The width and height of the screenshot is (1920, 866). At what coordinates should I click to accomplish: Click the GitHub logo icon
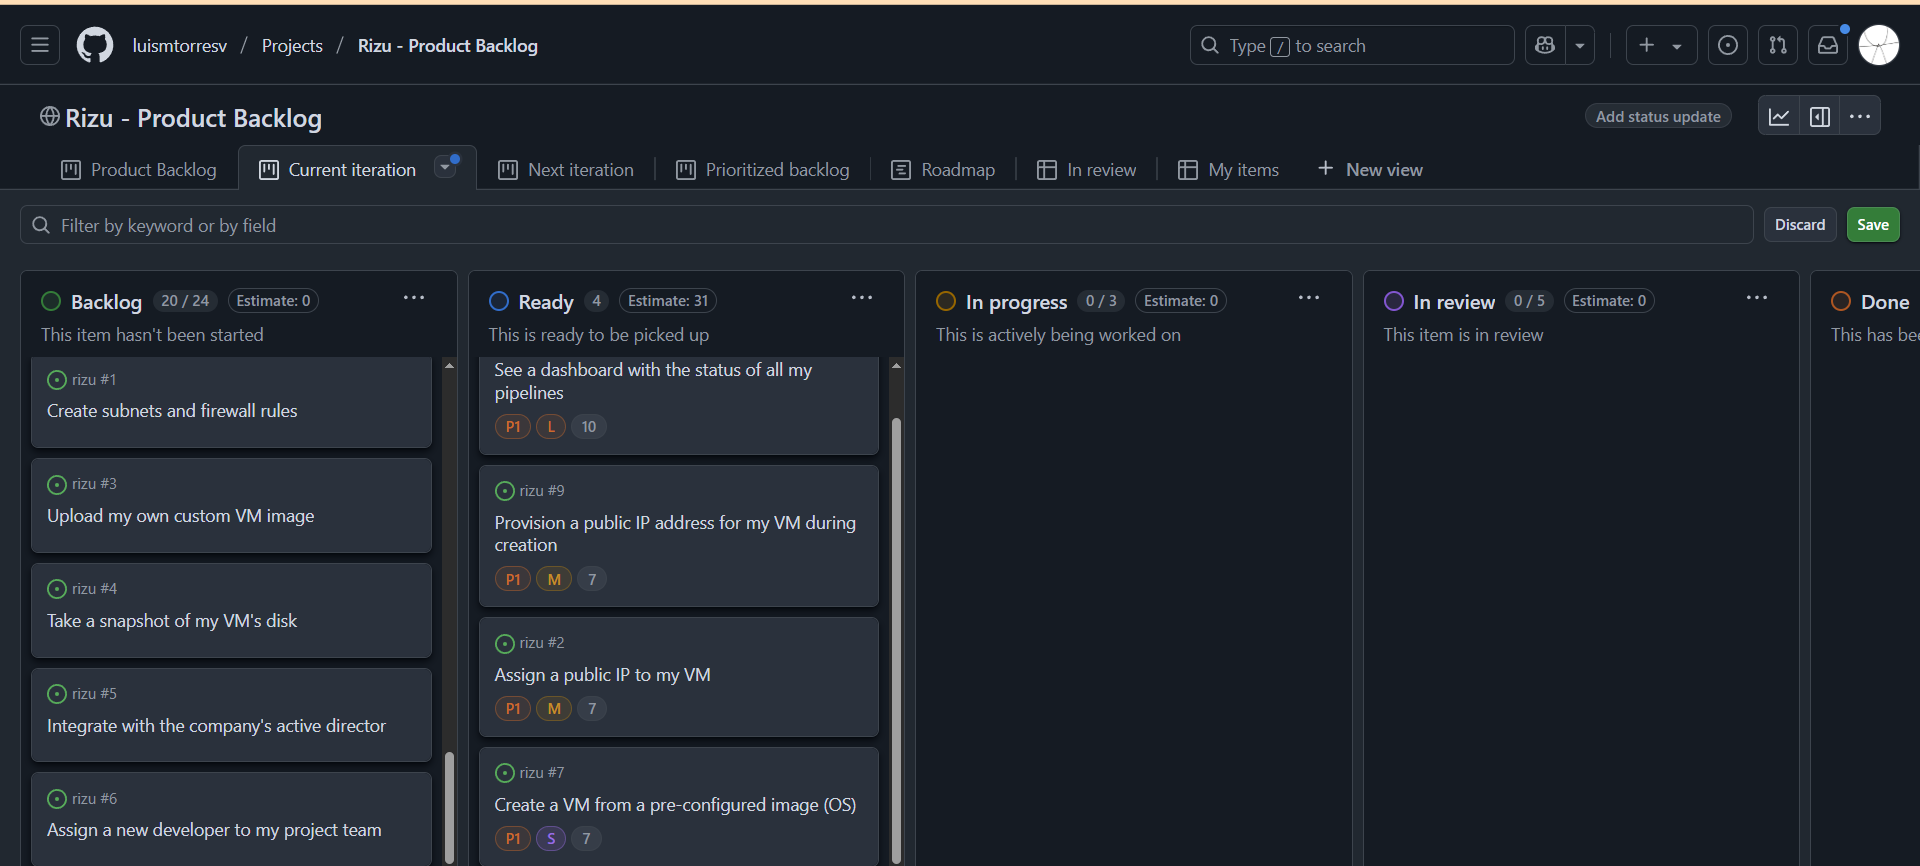coord(95,45)
